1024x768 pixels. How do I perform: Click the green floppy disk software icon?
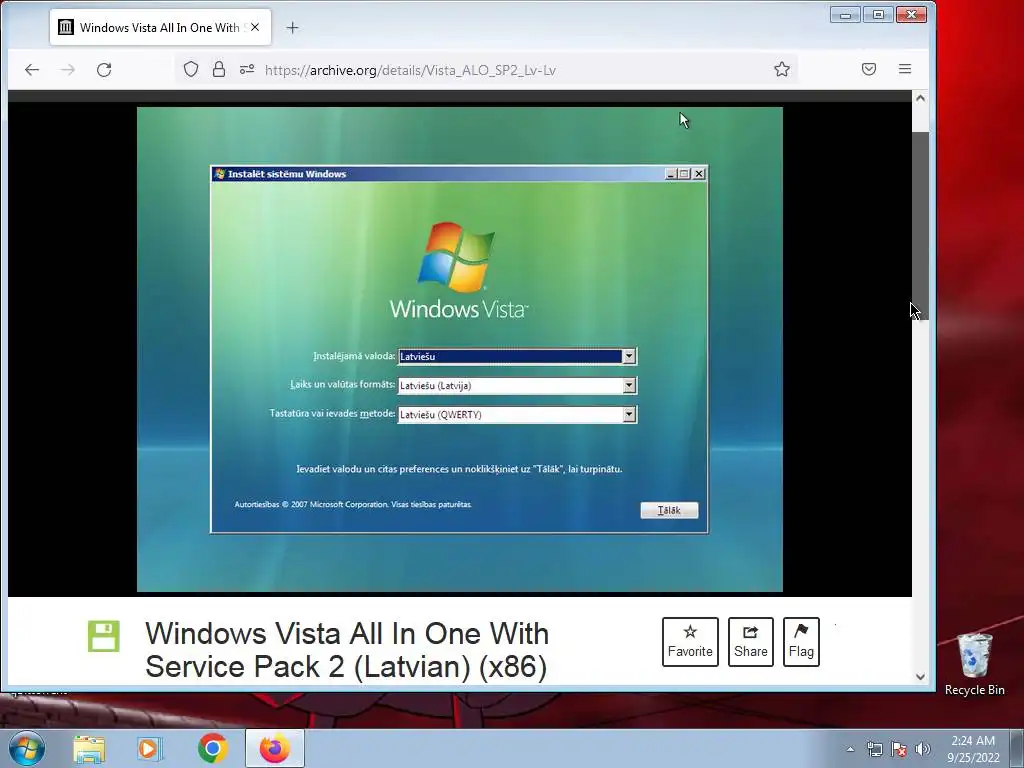click(104, 636)
